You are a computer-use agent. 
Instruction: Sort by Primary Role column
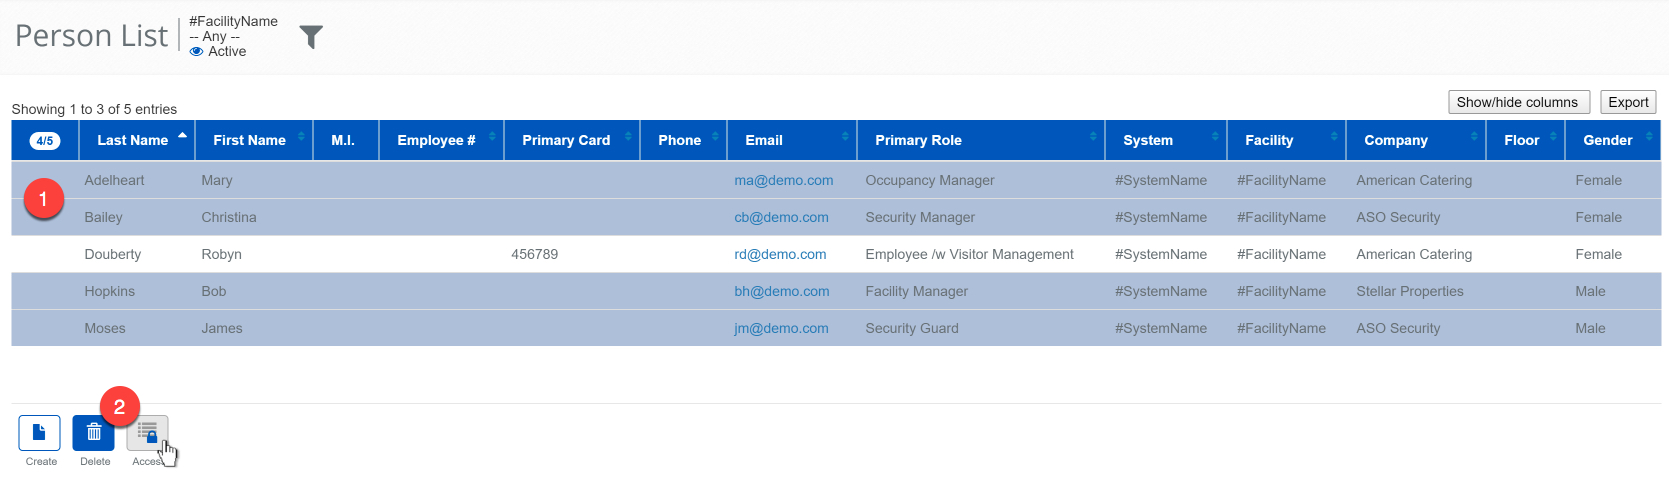[918, 141]
